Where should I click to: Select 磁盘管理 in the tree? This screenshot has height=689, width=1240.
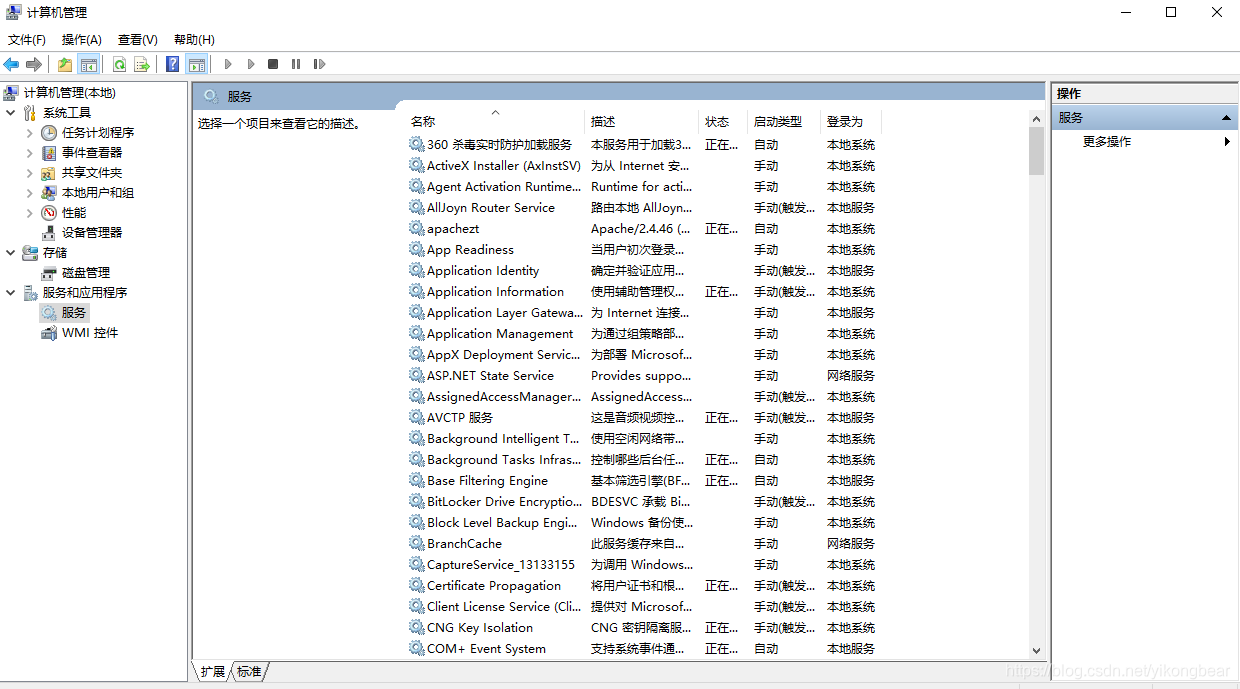[86, 273]
